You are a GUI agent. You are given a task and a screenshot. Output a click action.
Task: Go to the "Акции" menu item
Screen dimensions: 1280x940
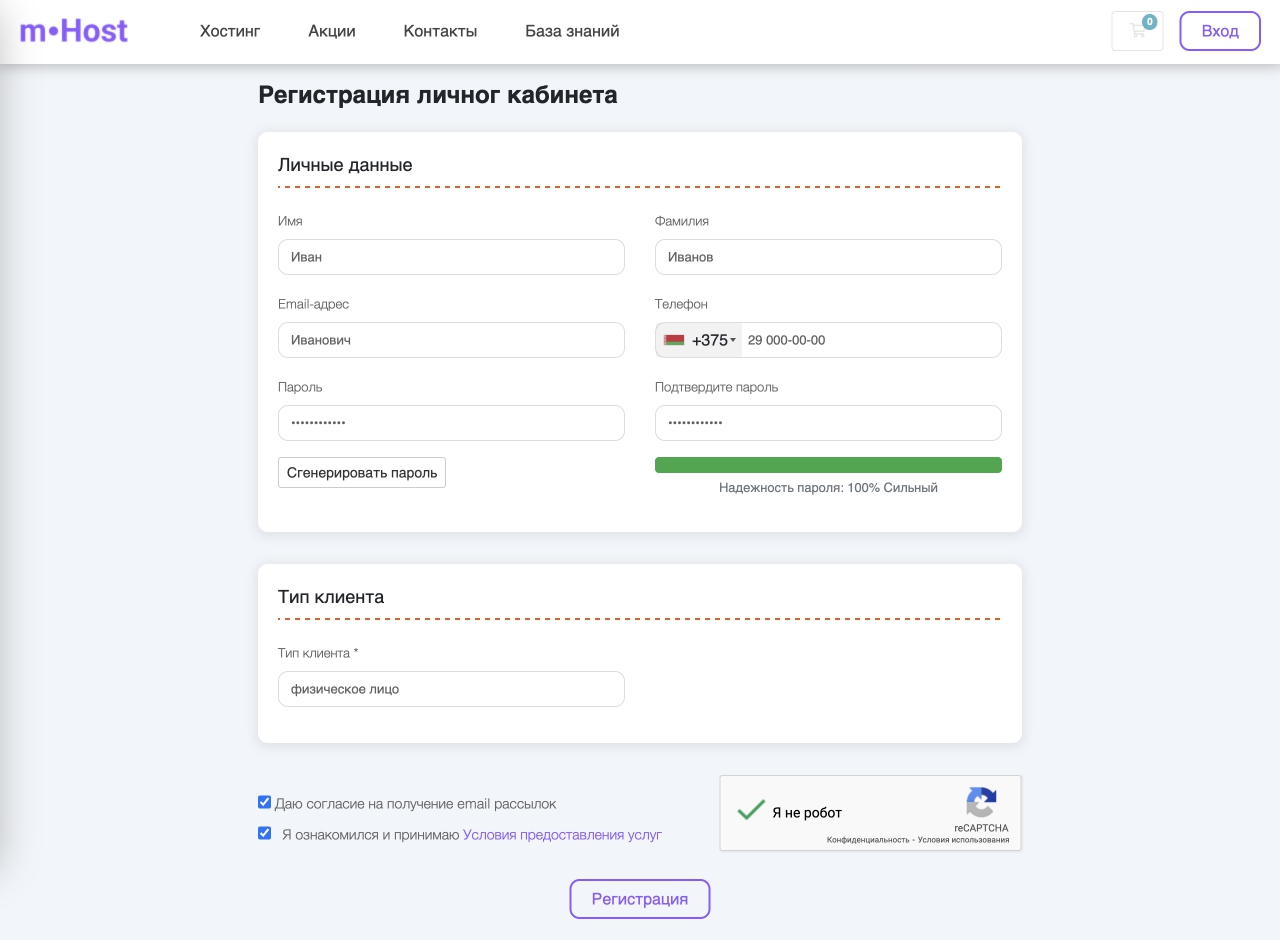point(332,31)
